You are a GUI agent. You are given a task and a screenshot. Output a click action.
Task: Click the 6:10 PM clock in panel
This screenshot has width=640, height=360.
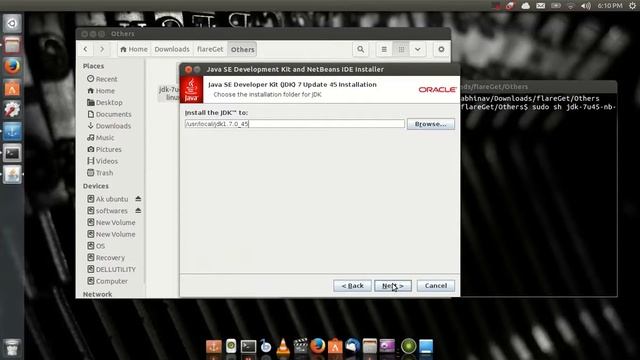pyautogui.click(x=610, y=6)
